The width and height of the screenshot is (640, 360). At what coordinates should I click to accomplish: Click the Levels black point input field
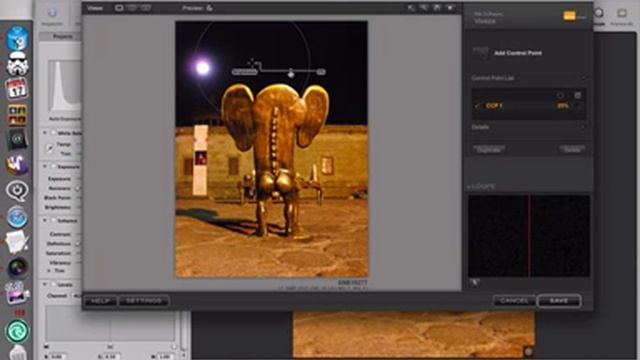(x=58, y=356)
